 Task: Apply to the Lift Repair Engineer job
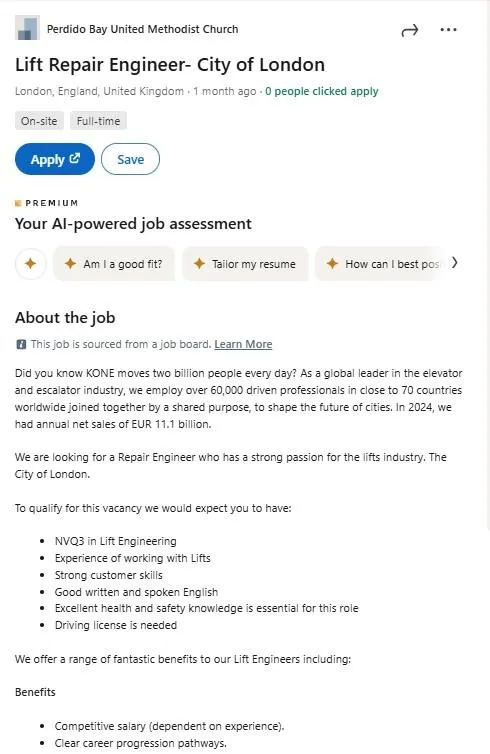[x=55, y=159]
